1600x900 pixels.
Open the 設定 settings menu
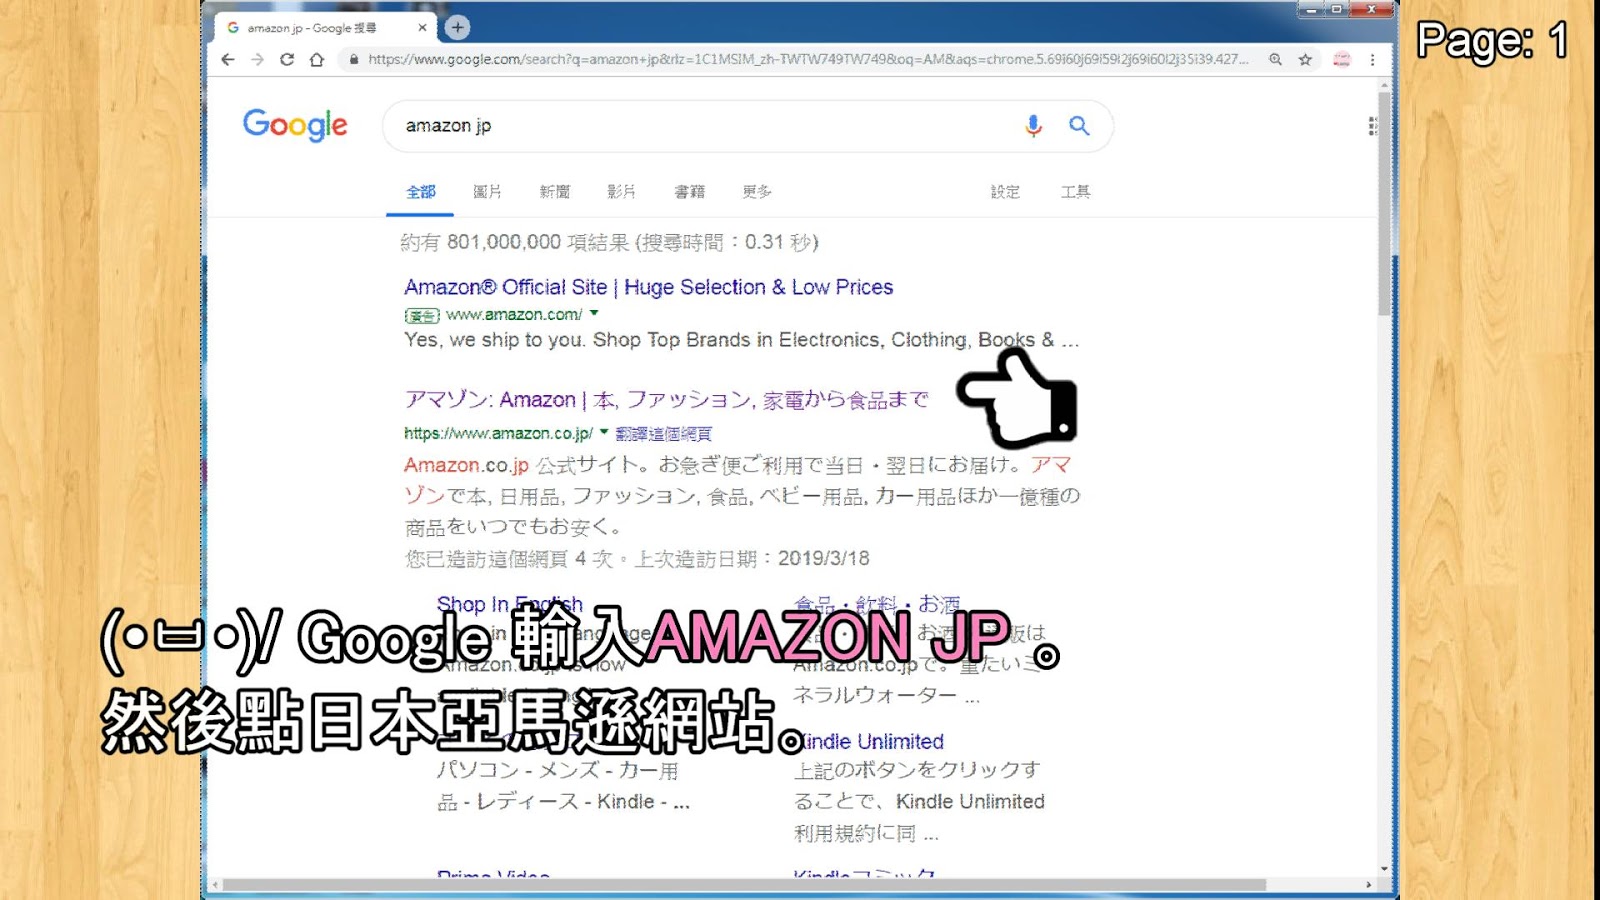1005,192
